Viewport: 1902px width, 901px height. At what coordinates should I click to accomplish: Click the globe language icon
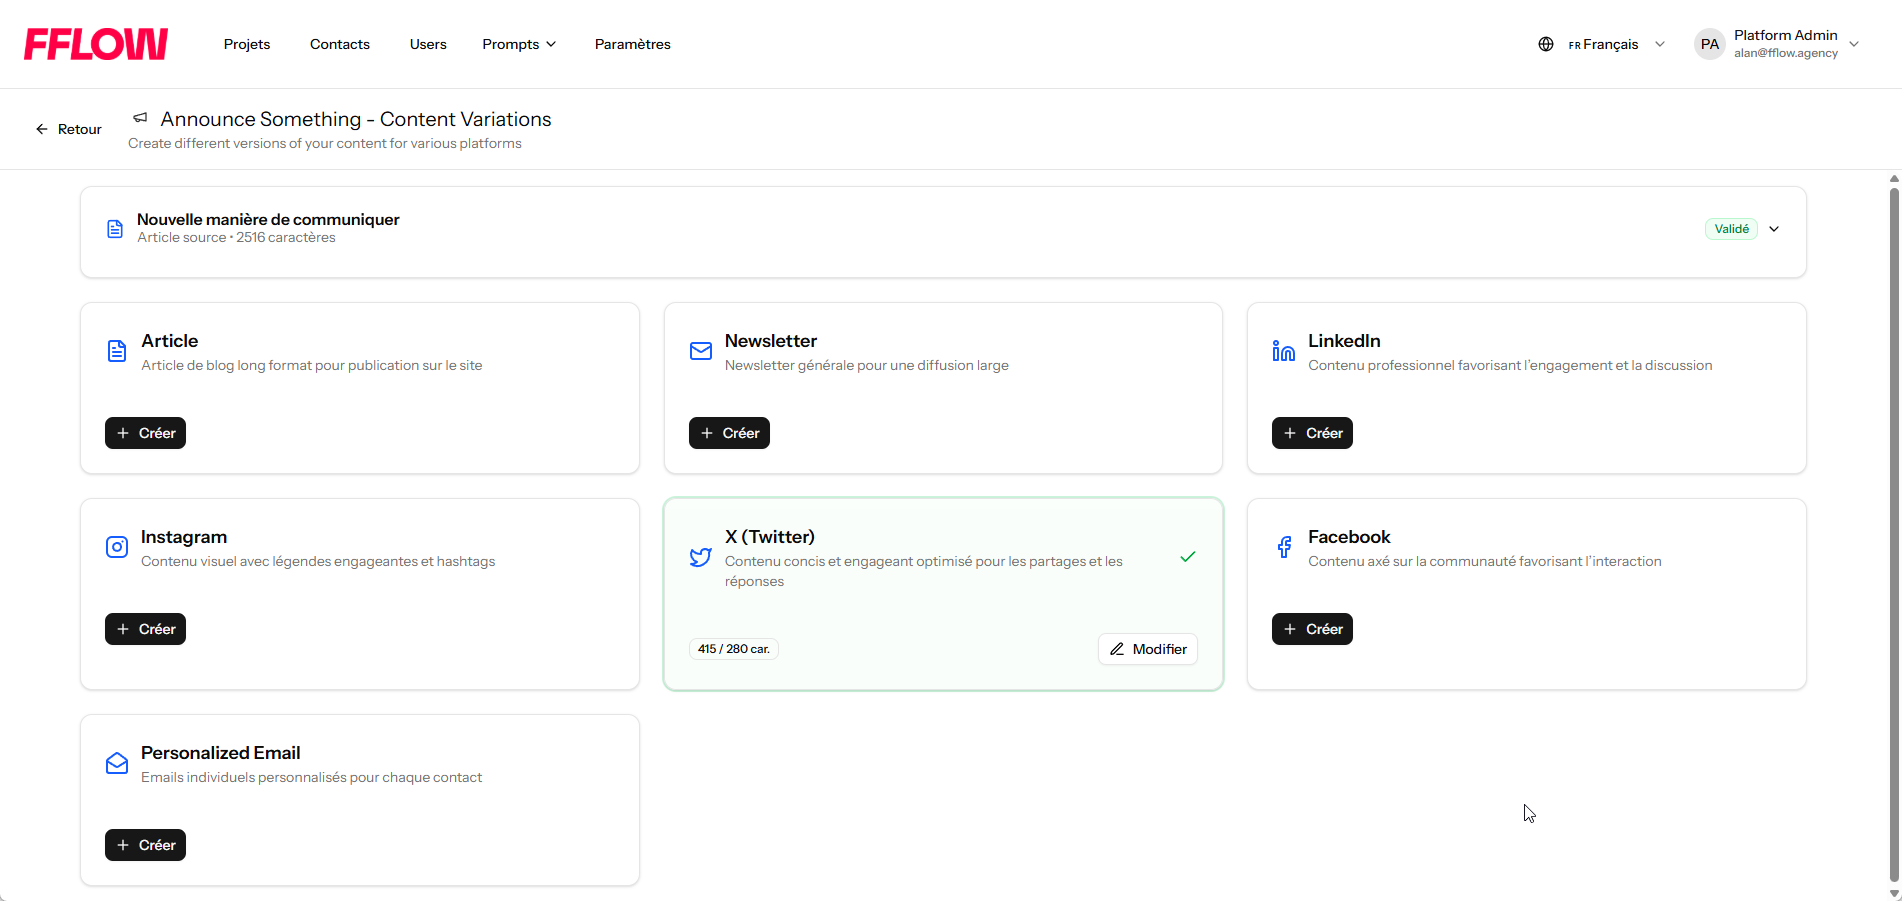1546,44
